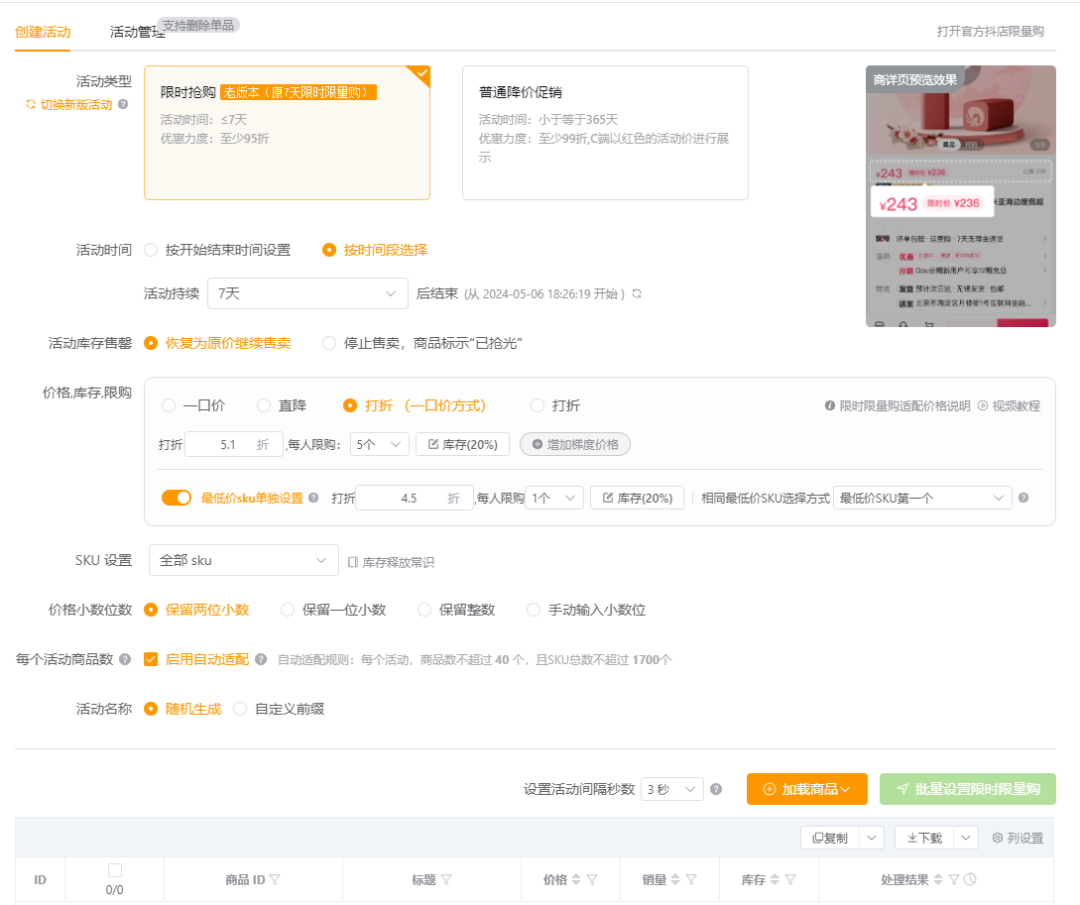The width and height of the screenshot is (1080, 905).
Task: Click the help icon next to 设置活动间隔秒数
Action: point(717,789)
